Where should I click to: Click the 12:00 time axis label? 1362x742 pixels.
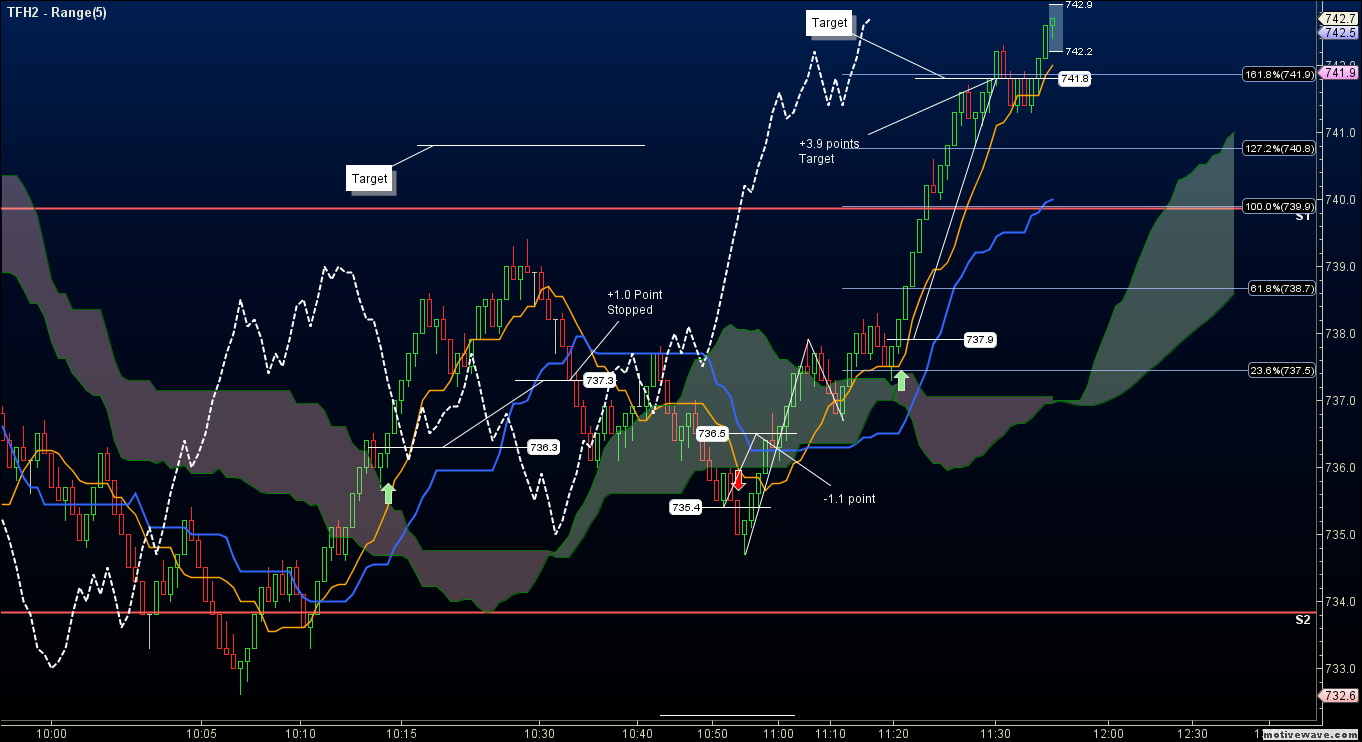[x=1109, y=733]
